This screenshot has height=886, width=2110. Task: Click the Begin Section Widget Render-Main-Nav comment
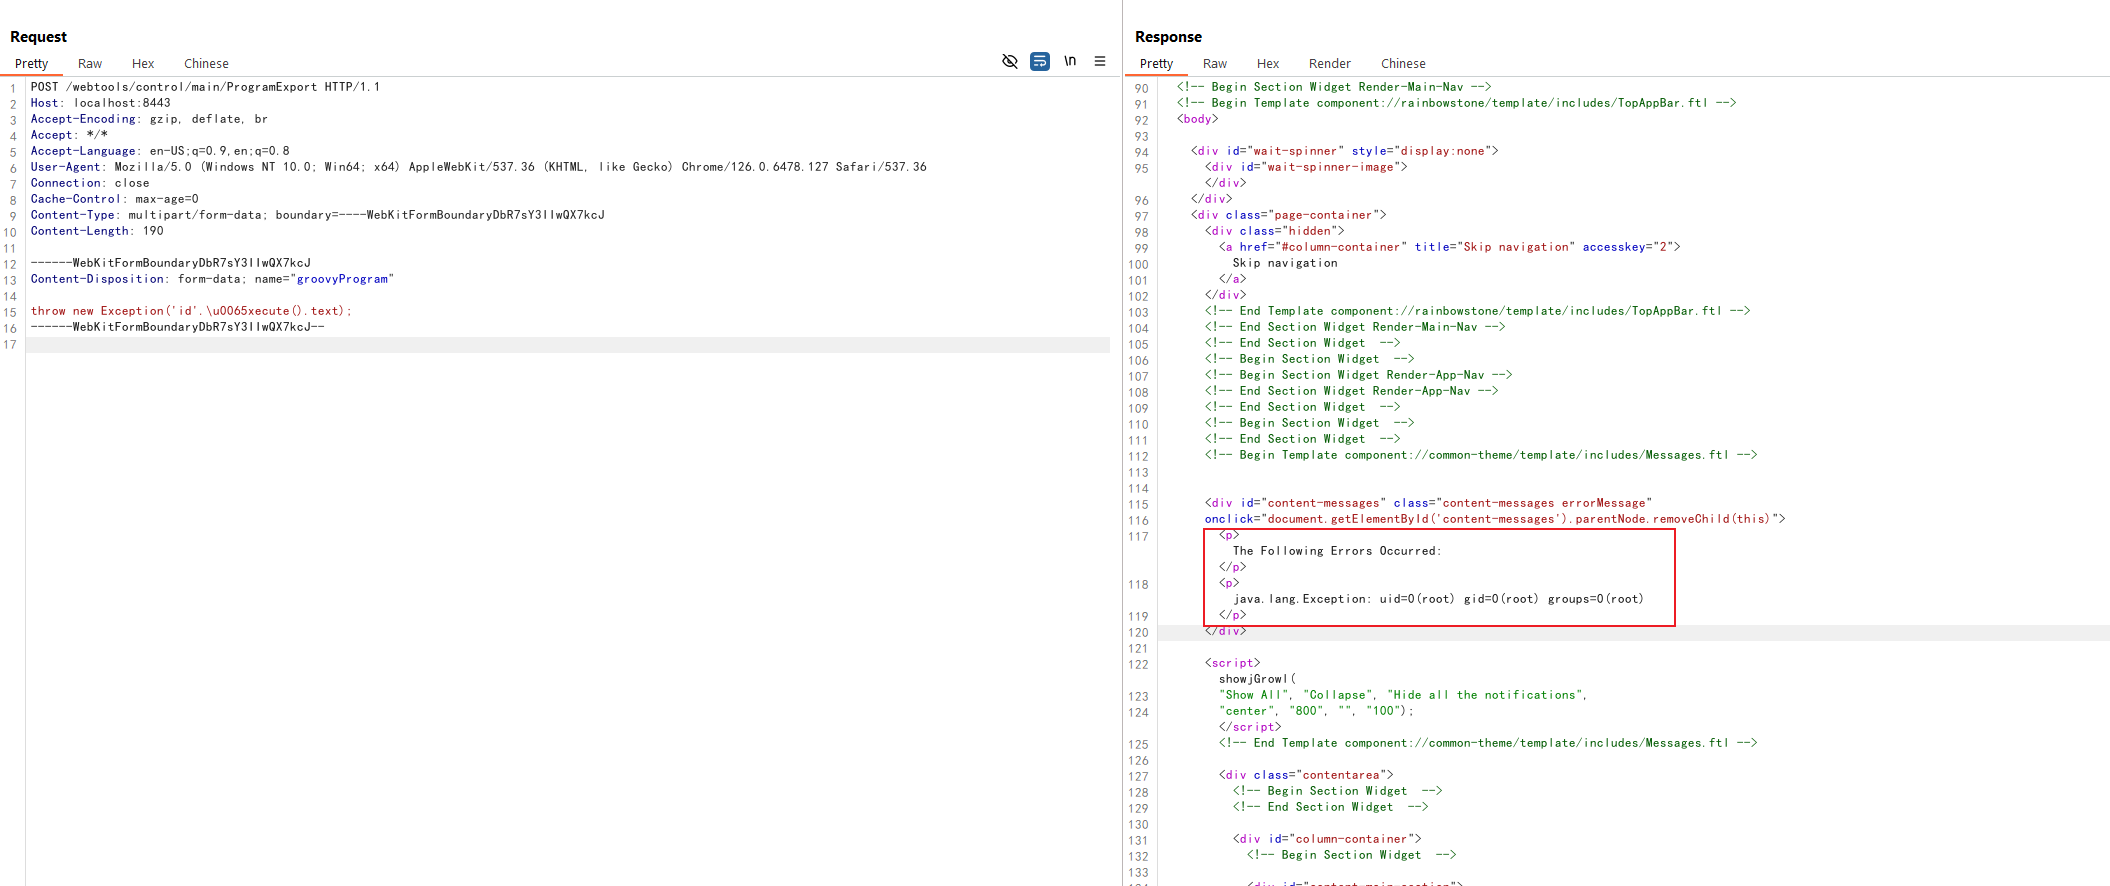point(1333,87)
